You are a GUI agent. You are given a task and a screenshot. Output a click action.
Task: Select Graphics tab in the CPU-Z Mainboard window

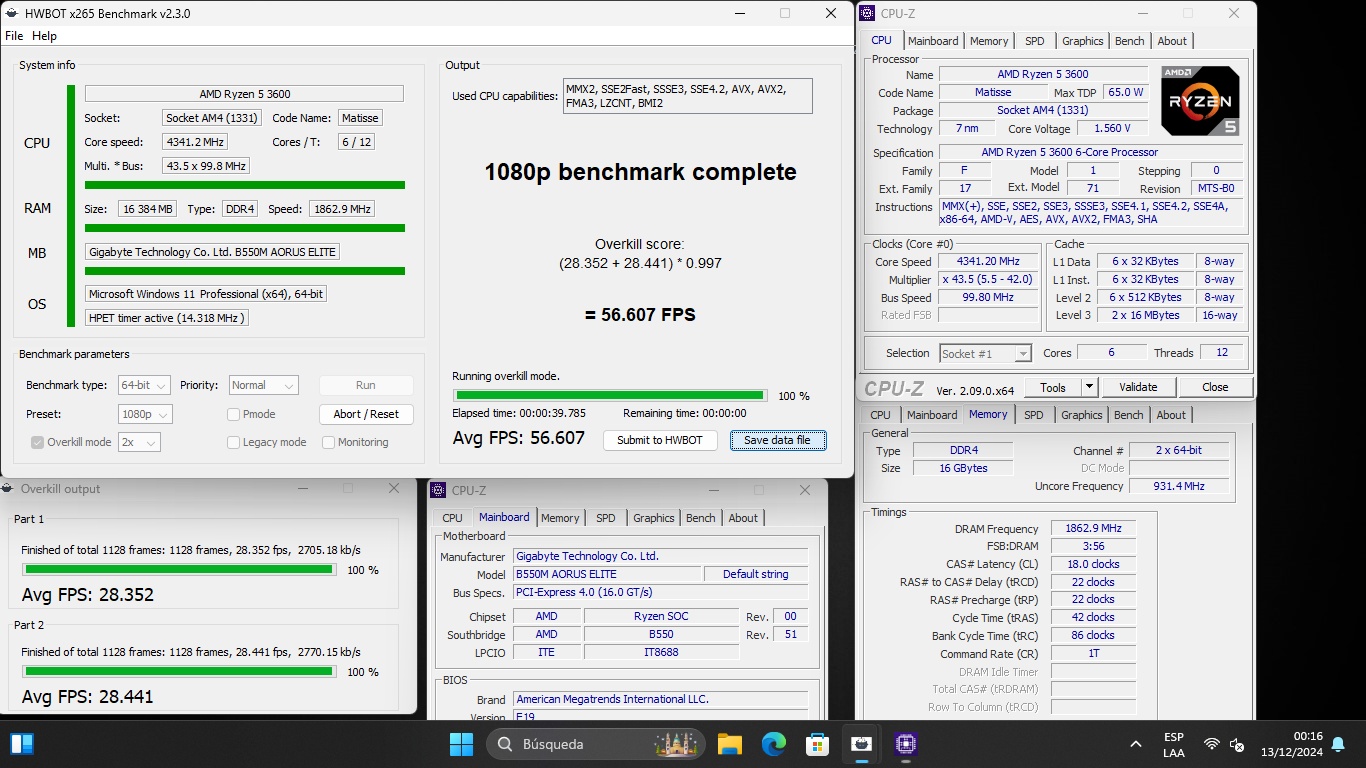(654, 518)
